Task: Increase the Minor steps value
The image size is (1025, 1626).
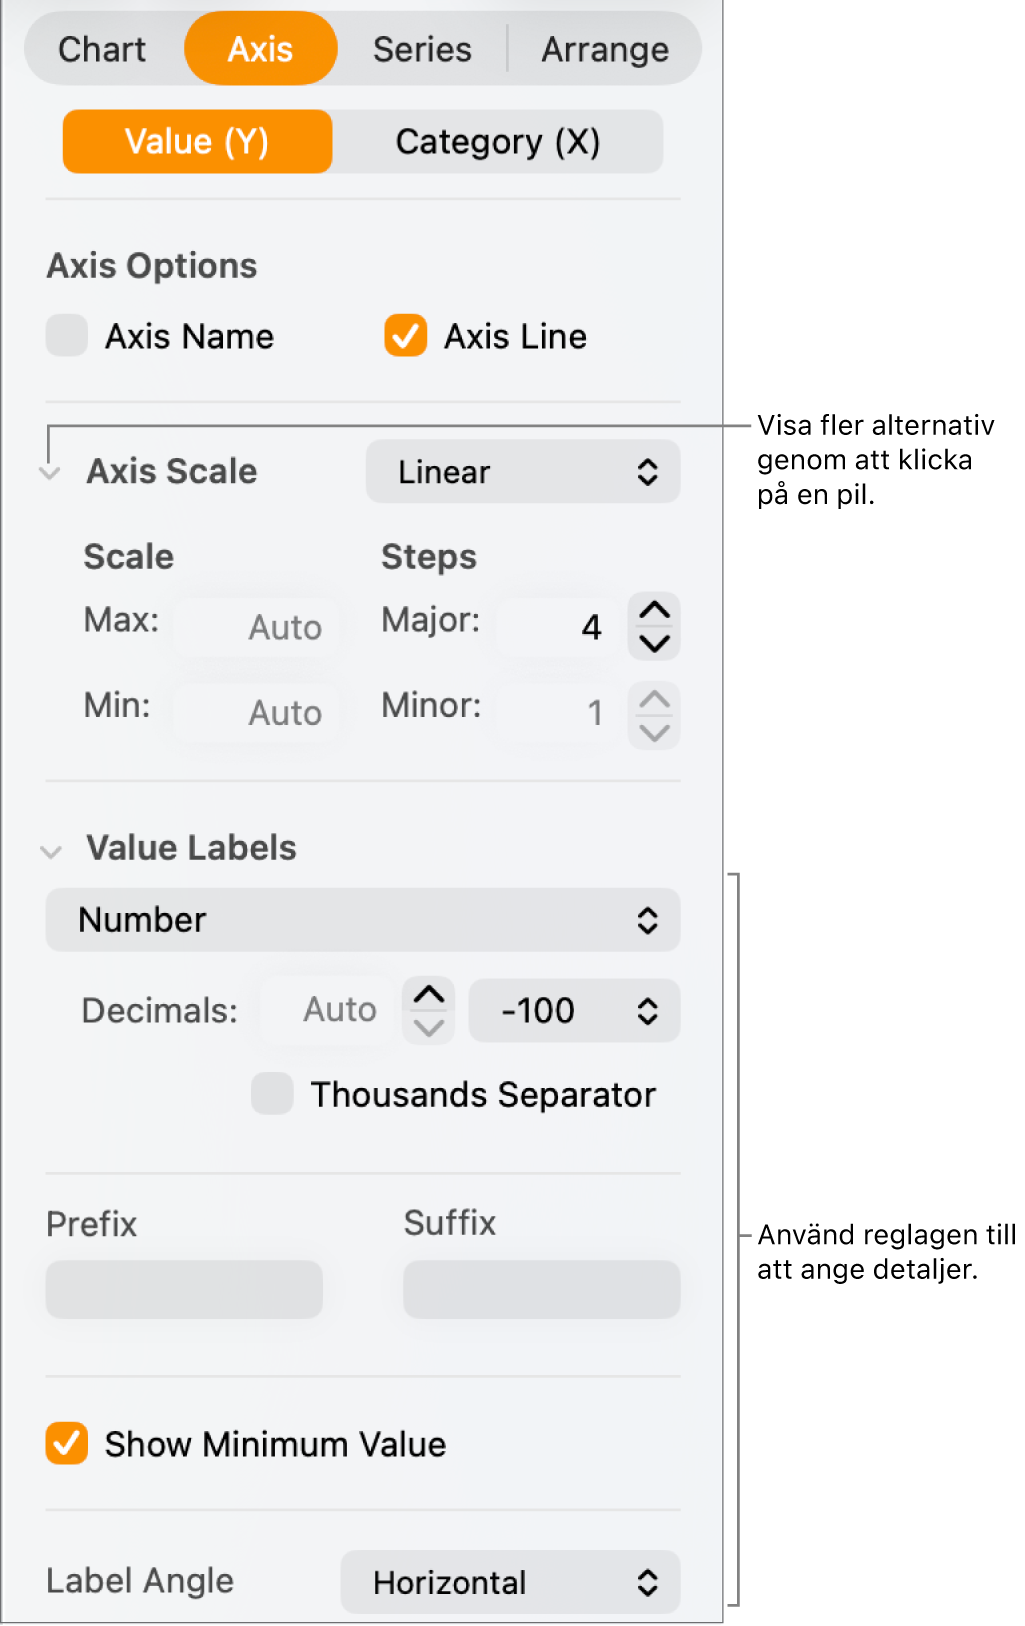Action: 654,698
